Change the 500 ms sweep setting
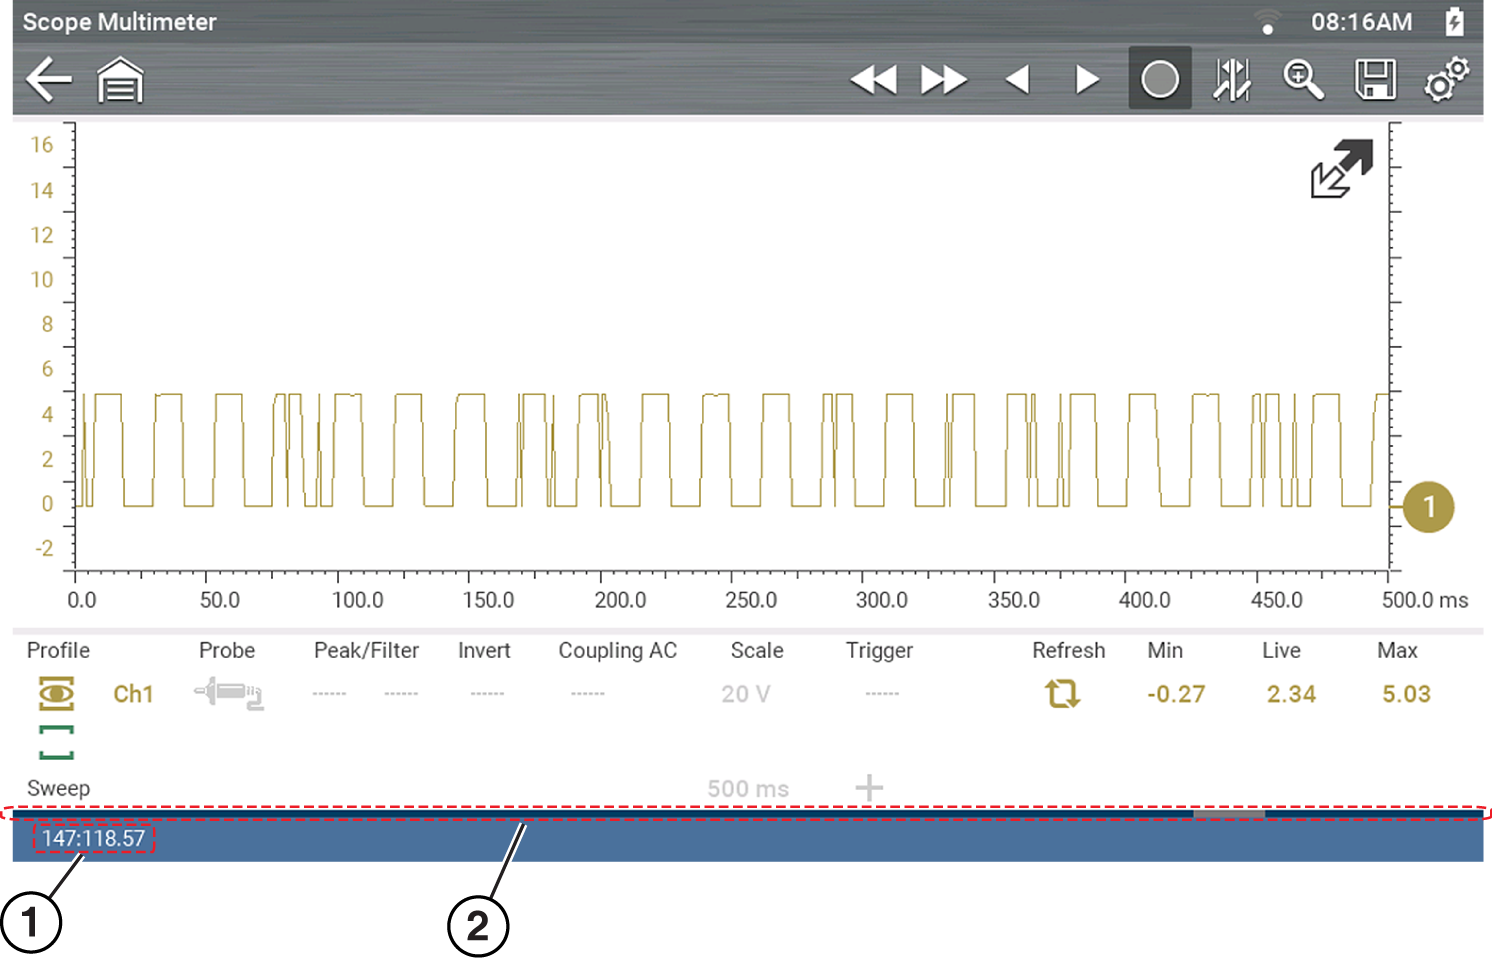This screenshot has width=1492, height=958. (748, 789)
